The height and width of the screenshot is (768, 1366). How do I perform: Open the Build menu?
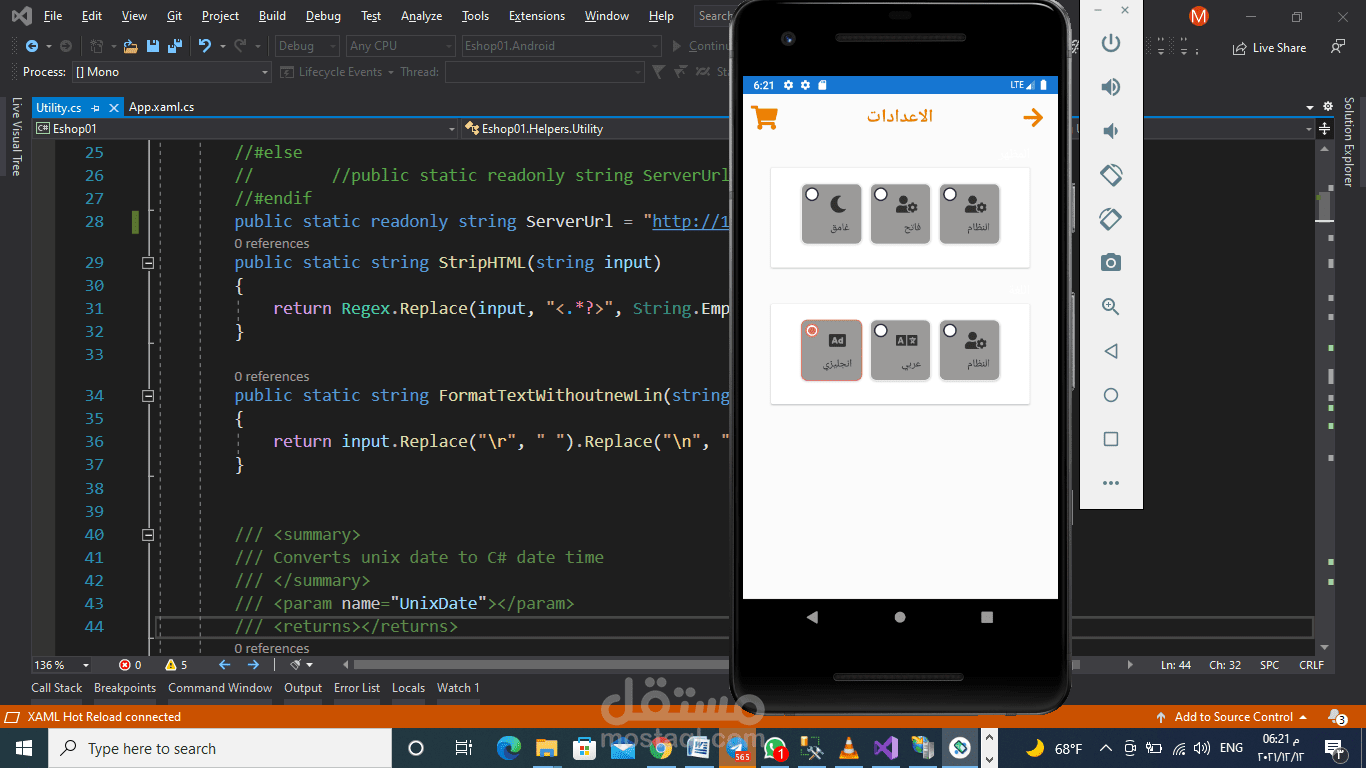tap(272, 16)
